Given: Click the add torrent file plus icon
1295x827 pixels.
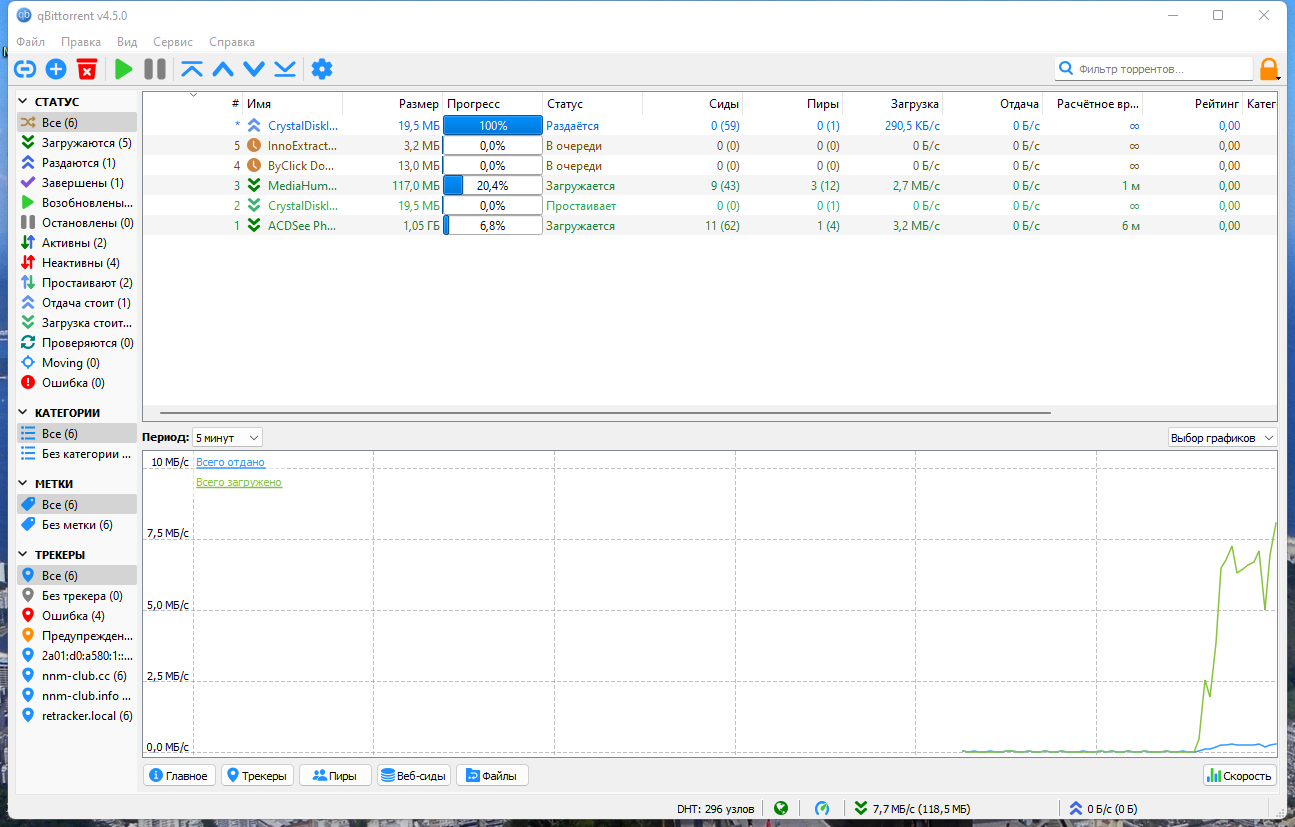Looking at the screenshot, I should 56,69.
